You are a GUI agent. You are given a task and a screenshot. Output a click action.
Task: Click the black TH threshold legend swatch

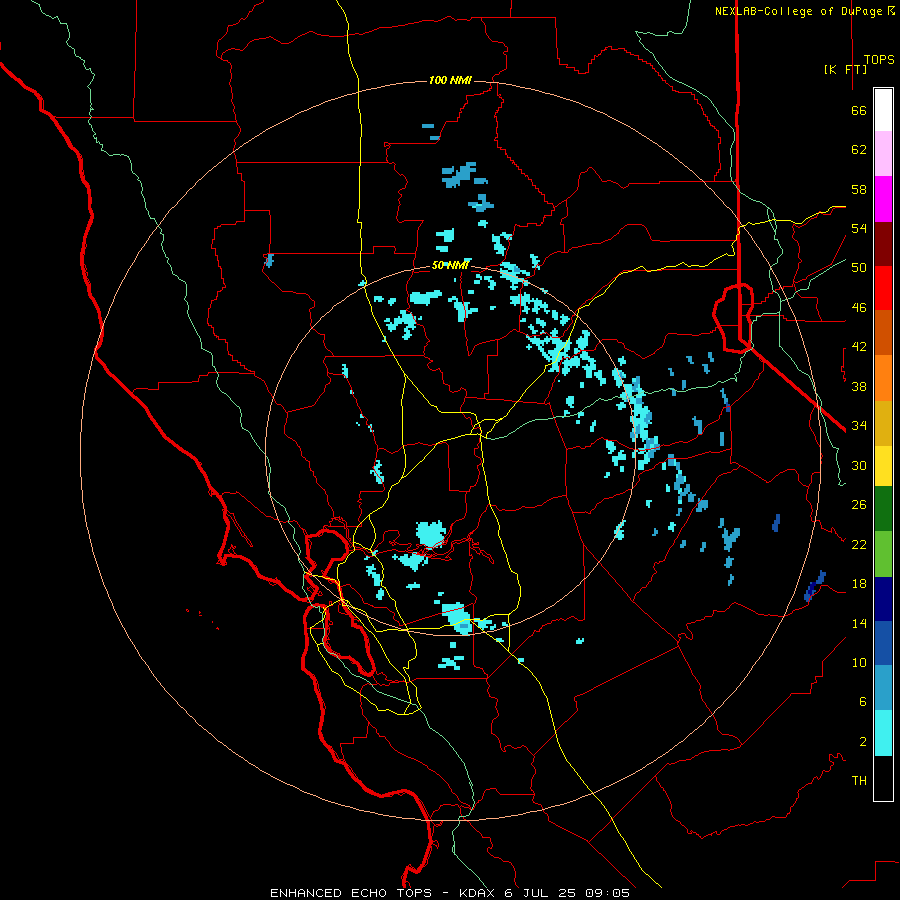pos(883,778)
